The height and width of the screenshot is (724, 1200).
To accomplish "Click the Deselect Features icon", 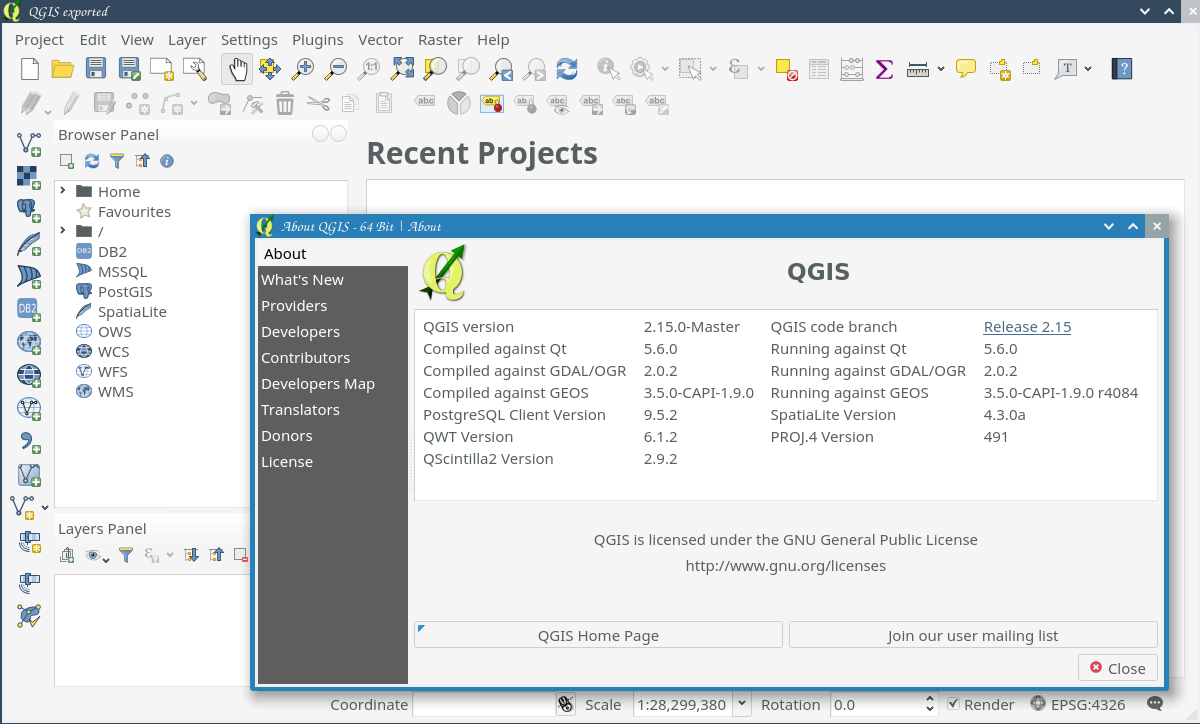I will (785, 69).
